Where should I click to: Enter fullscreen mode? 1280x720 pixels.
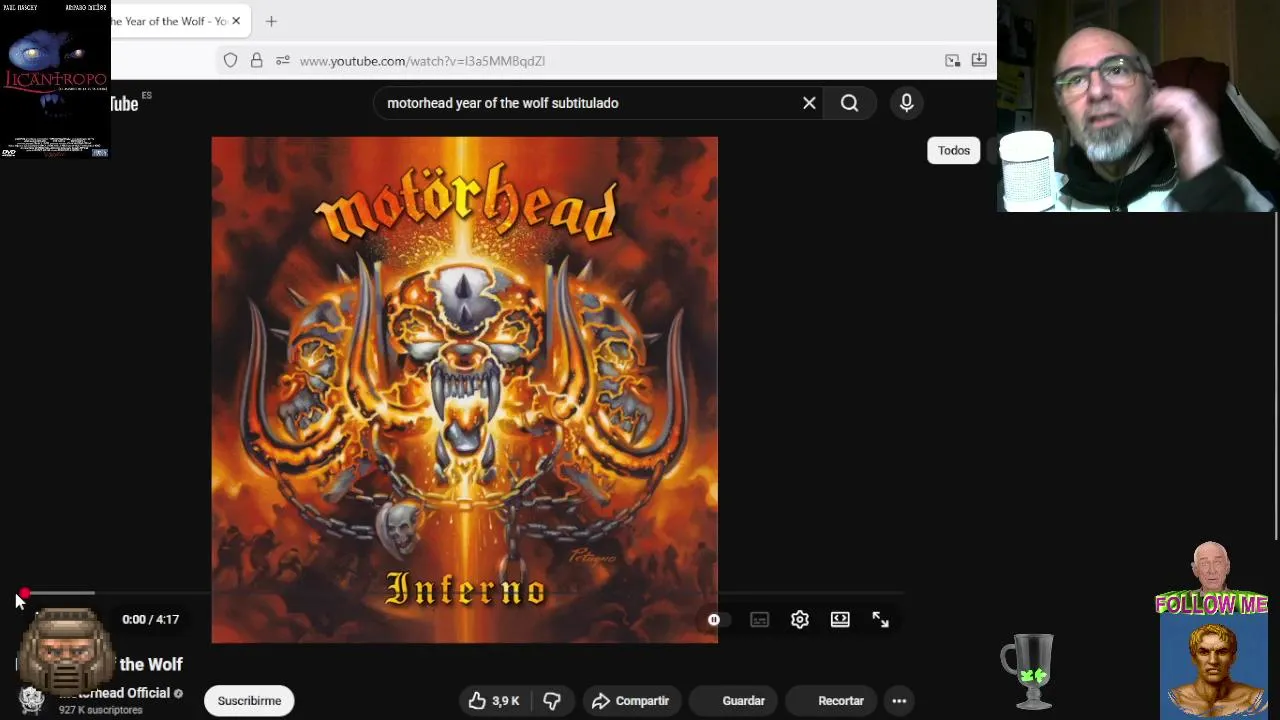point(880,620)
